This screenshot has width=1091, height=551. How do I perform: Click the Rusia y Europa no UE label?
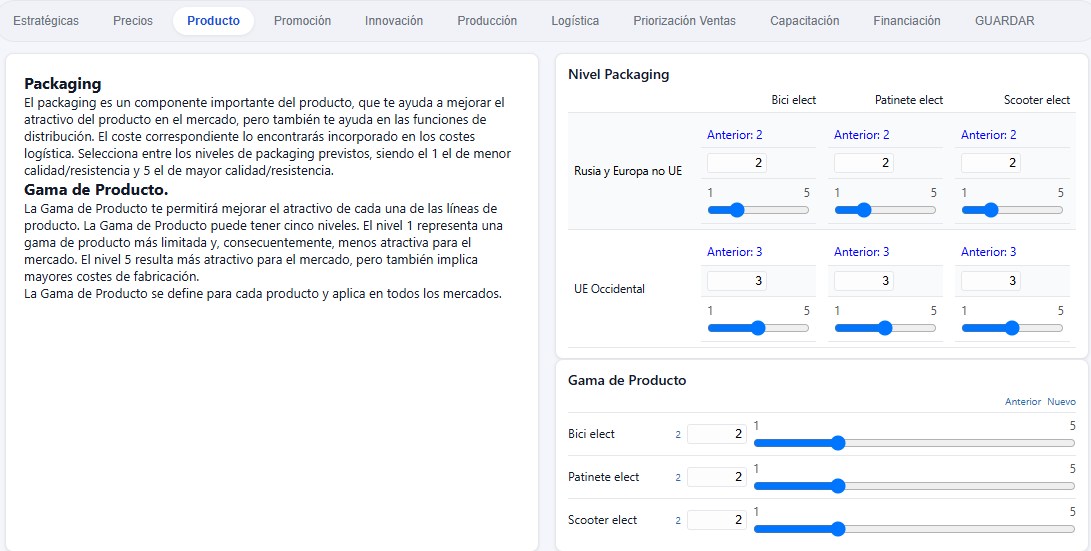pyautogui.click(x=628, y=171)
